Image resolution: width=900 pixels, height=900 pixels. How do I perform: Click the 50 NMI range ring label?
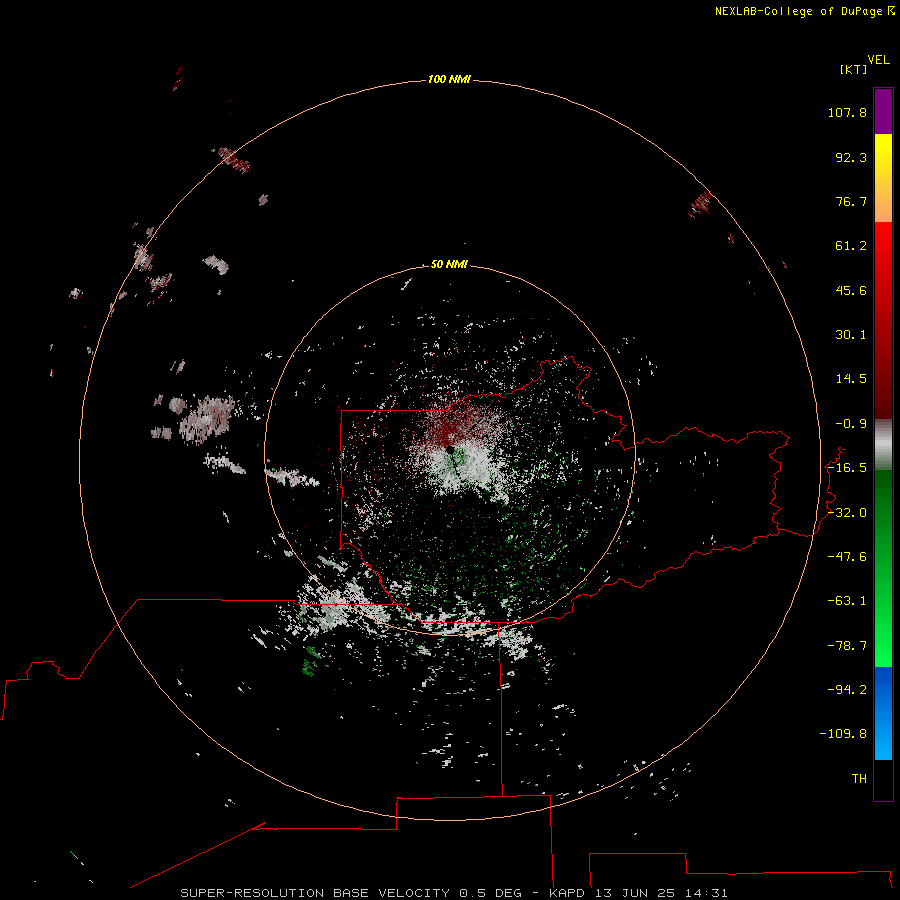click(449, 264)
